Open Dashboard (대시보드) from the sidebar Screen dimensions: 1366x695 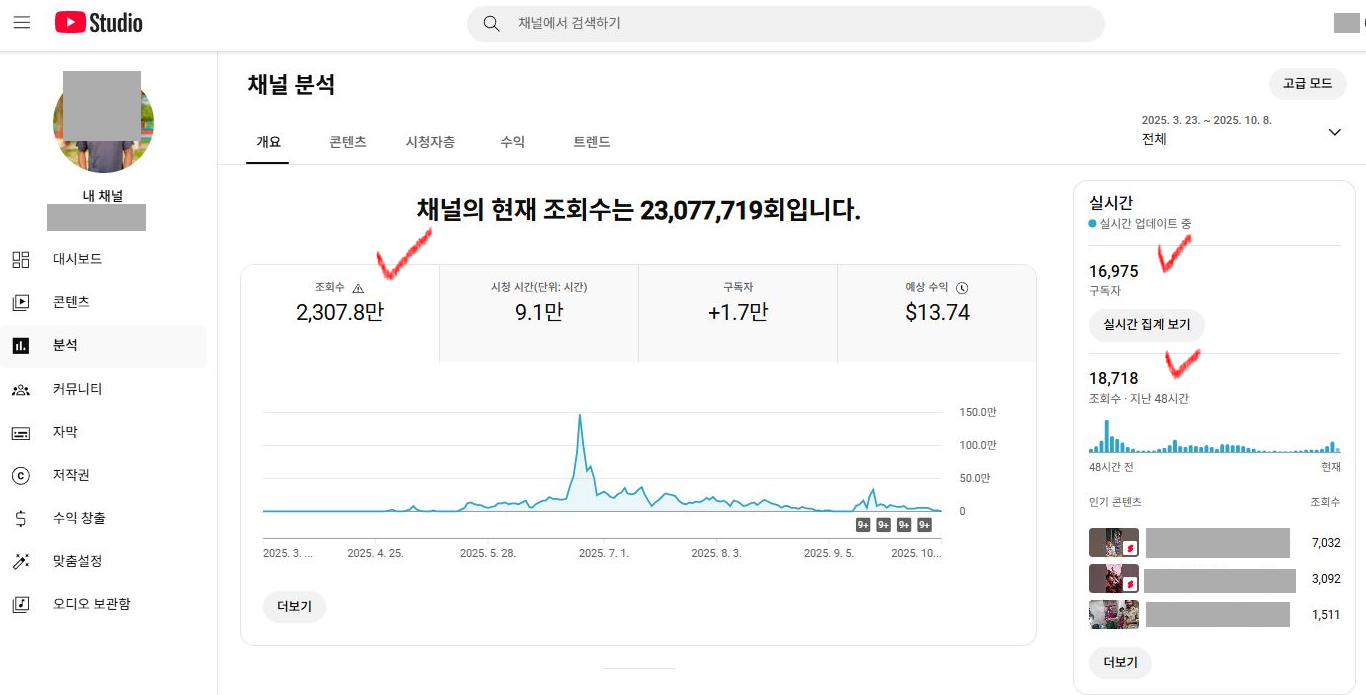coord(77,259)
